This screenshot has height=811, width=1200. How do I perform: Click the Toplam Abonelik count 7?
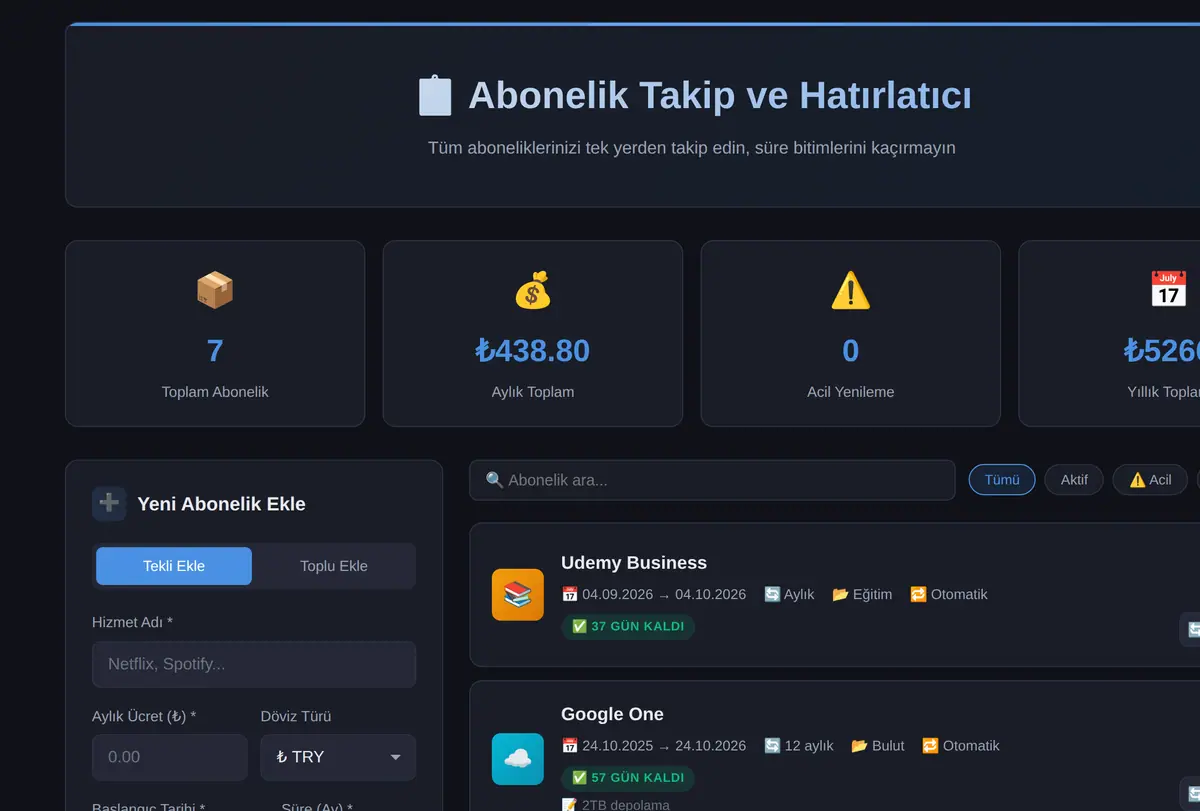215,351
